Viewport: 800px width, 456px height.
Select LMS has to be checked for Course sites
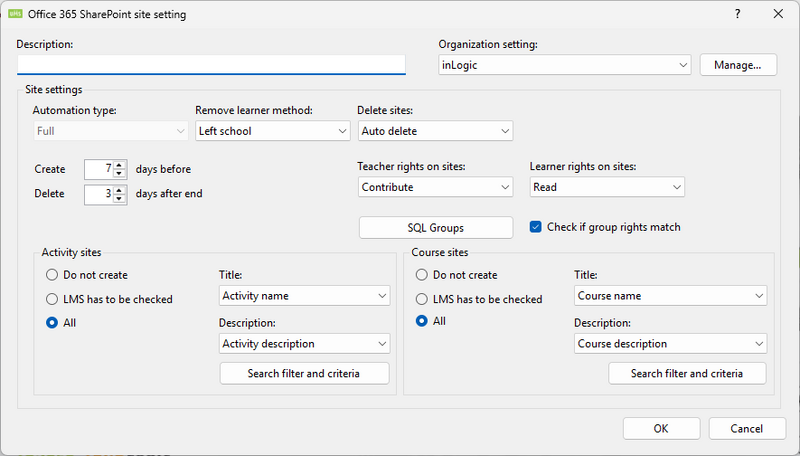point(422,299)
